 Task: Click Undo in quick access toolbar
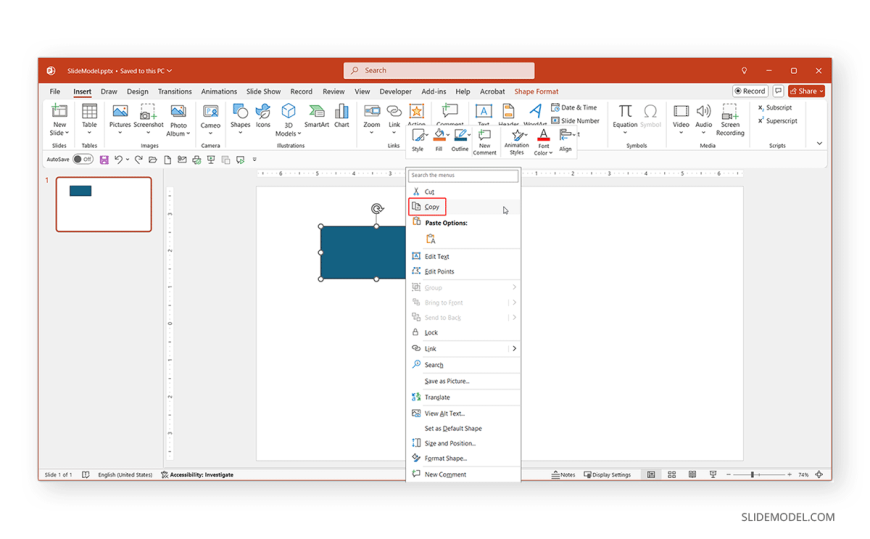pos(118,160)
